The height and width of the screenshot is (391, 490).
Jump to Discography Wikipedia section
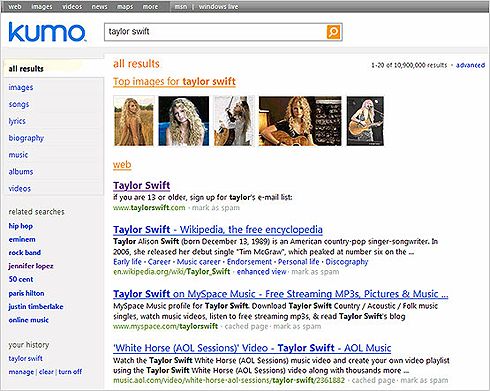coord(347,262)
